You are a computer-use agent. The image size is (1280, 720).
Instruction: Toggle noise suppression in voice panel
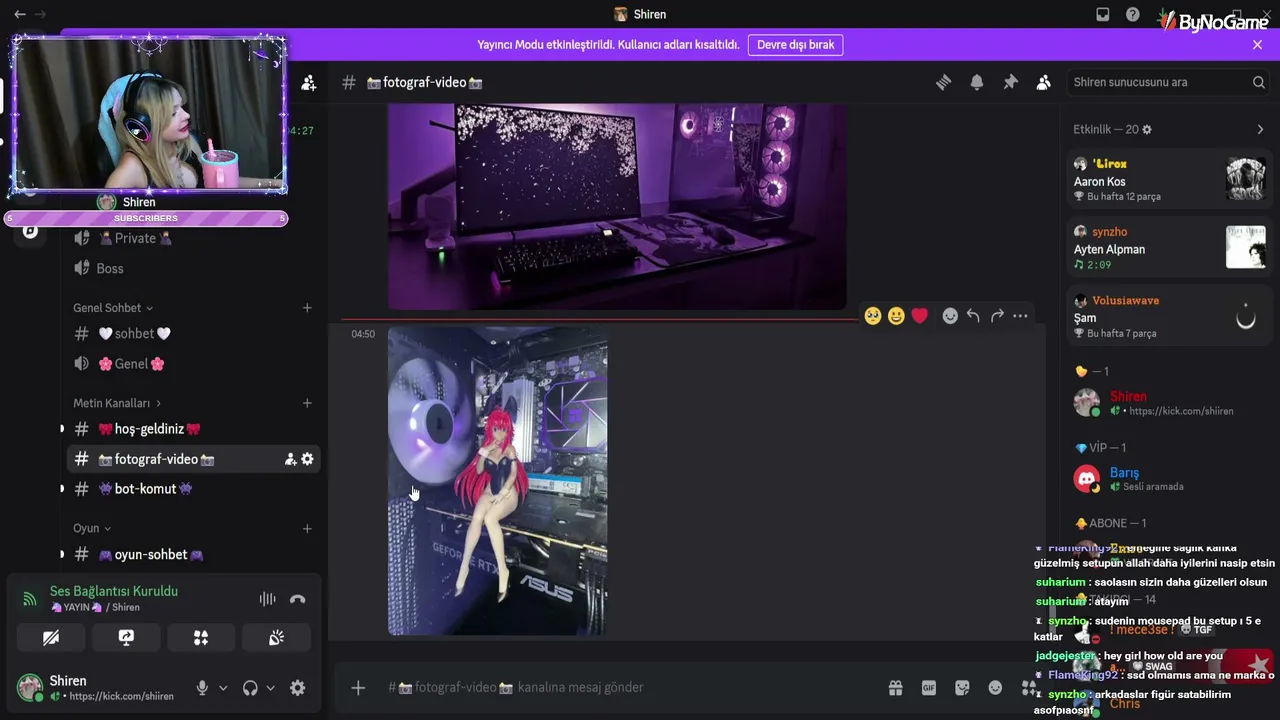pyautogui.click(x=267, y=599)
